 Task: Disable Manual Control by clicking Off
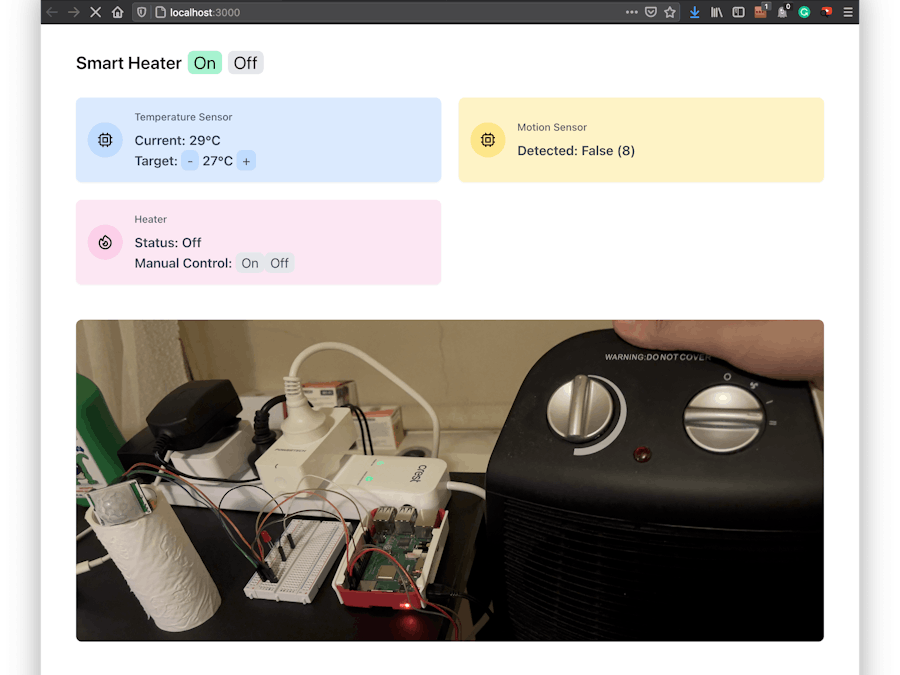[x=279, y=263]
